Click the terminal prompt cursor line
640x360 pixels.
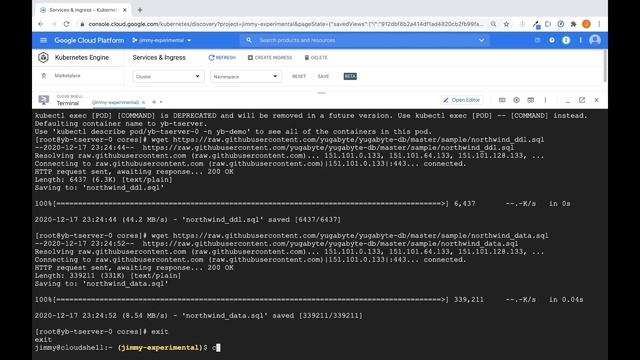(127, 348)
